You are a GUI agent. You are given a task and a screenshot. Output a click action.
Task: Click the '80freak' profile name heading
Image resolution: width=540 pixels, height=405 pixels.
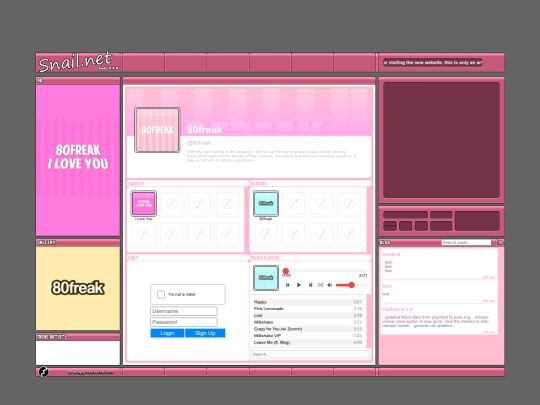point(205,130)
